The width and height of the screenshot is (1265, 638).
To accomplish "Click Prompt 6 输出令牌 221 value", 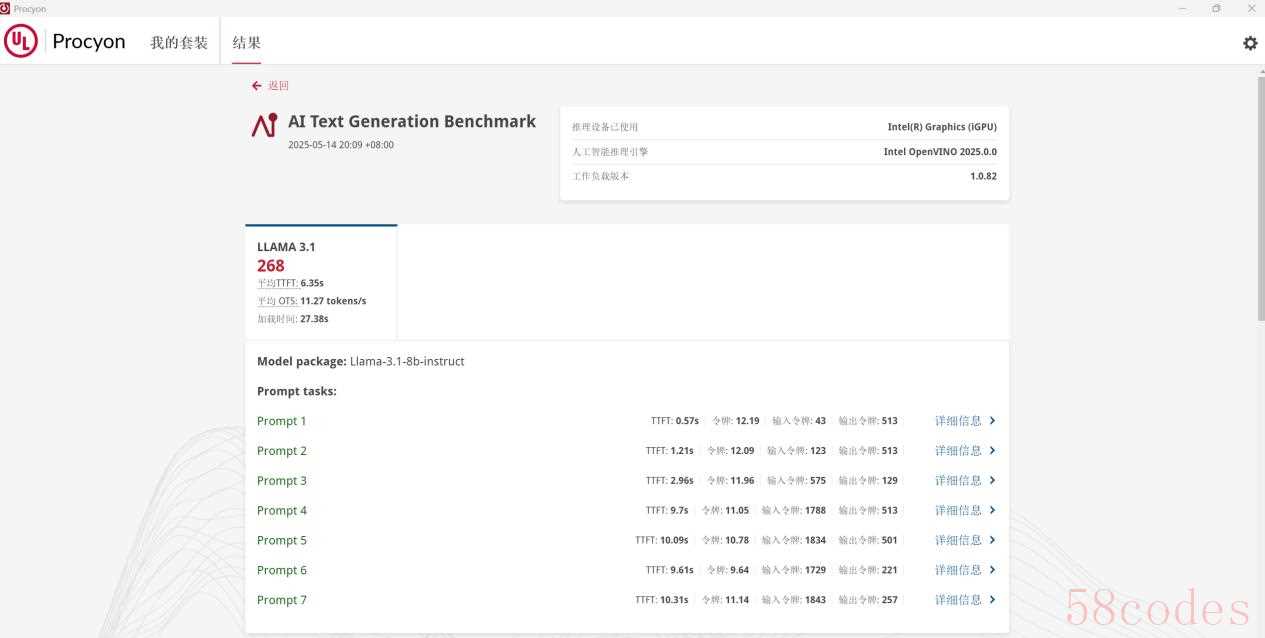I will 889,570.
